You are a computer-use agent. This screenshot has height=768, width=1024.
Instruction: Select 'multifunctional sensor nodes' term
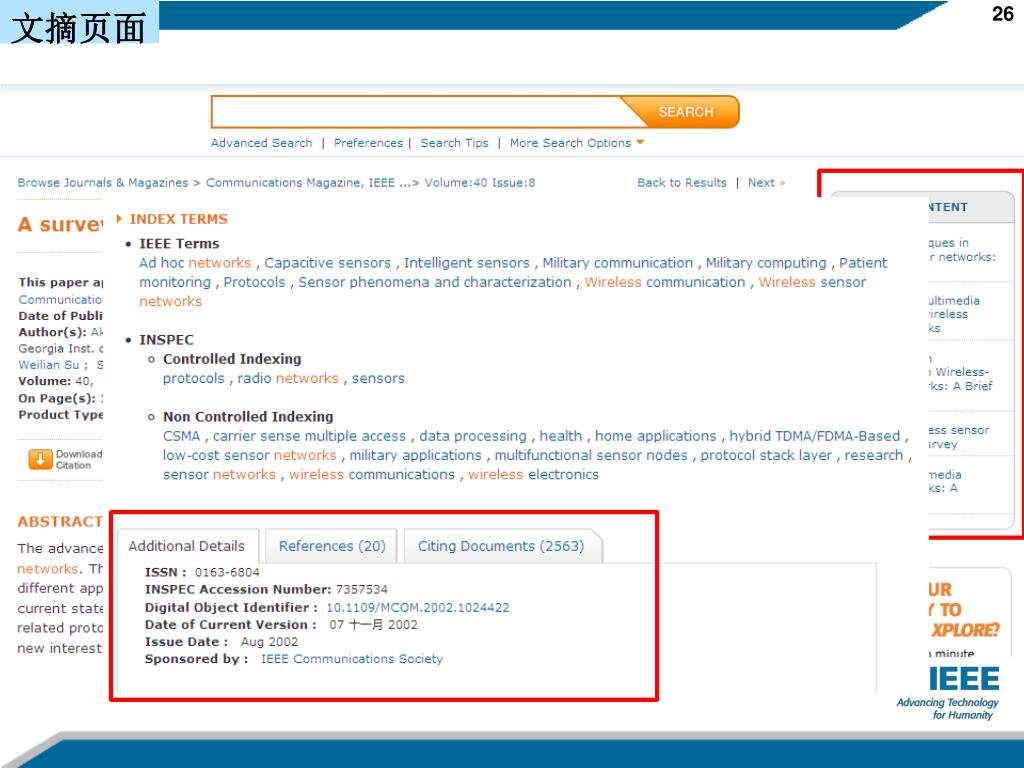tap(591, 455)
